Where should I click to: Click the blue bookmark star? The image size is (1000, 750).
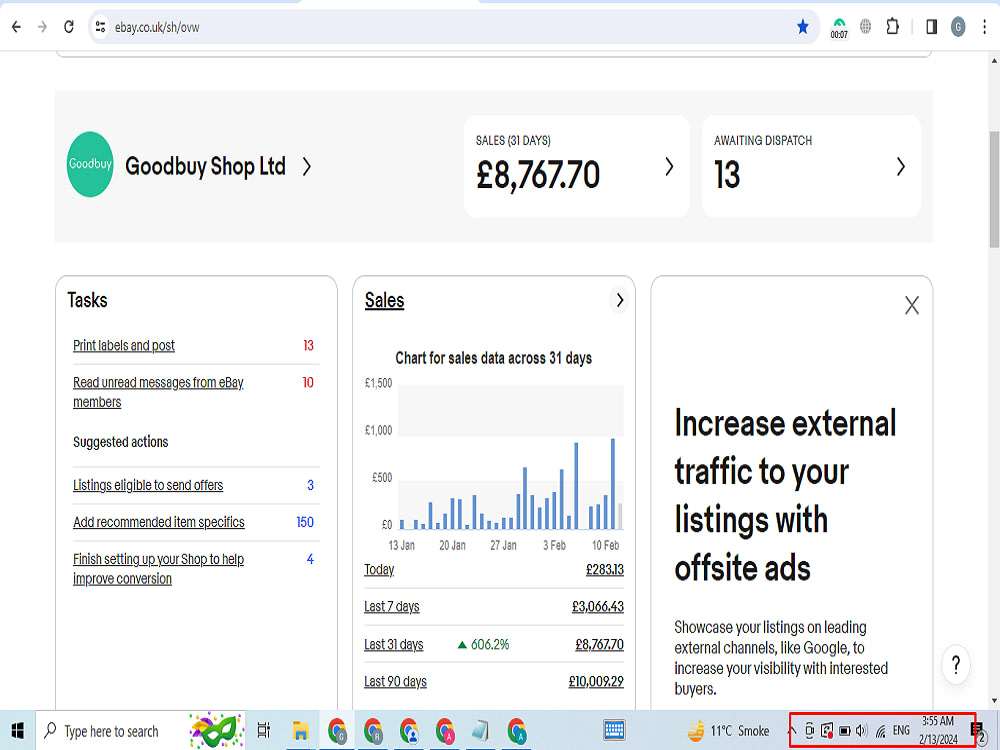(x=803, y=27)
